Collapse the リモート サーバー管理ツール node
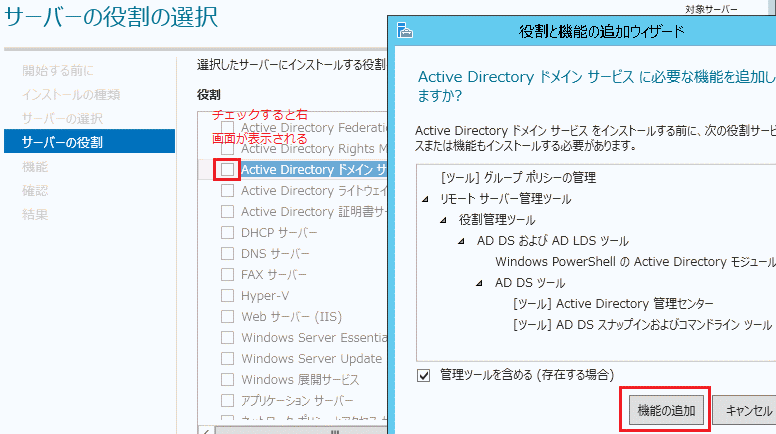The height and width of the screenshot is (434, 776). click(x=425, y=199)
